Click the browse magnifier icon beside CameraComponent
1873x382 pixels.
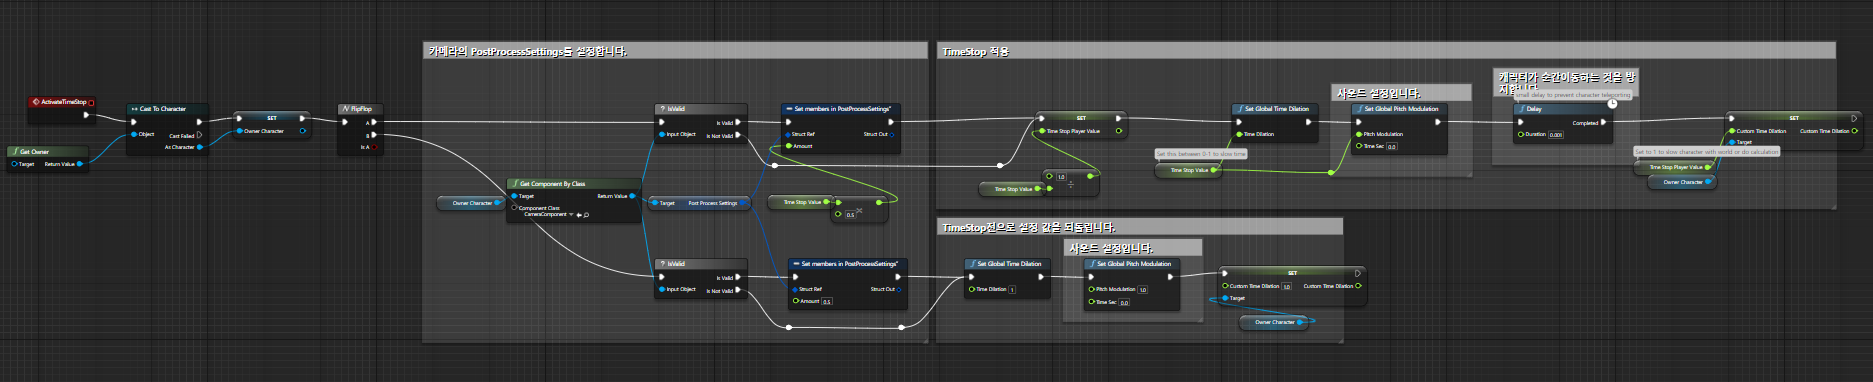pyautogui.click(x=586, y=215)
